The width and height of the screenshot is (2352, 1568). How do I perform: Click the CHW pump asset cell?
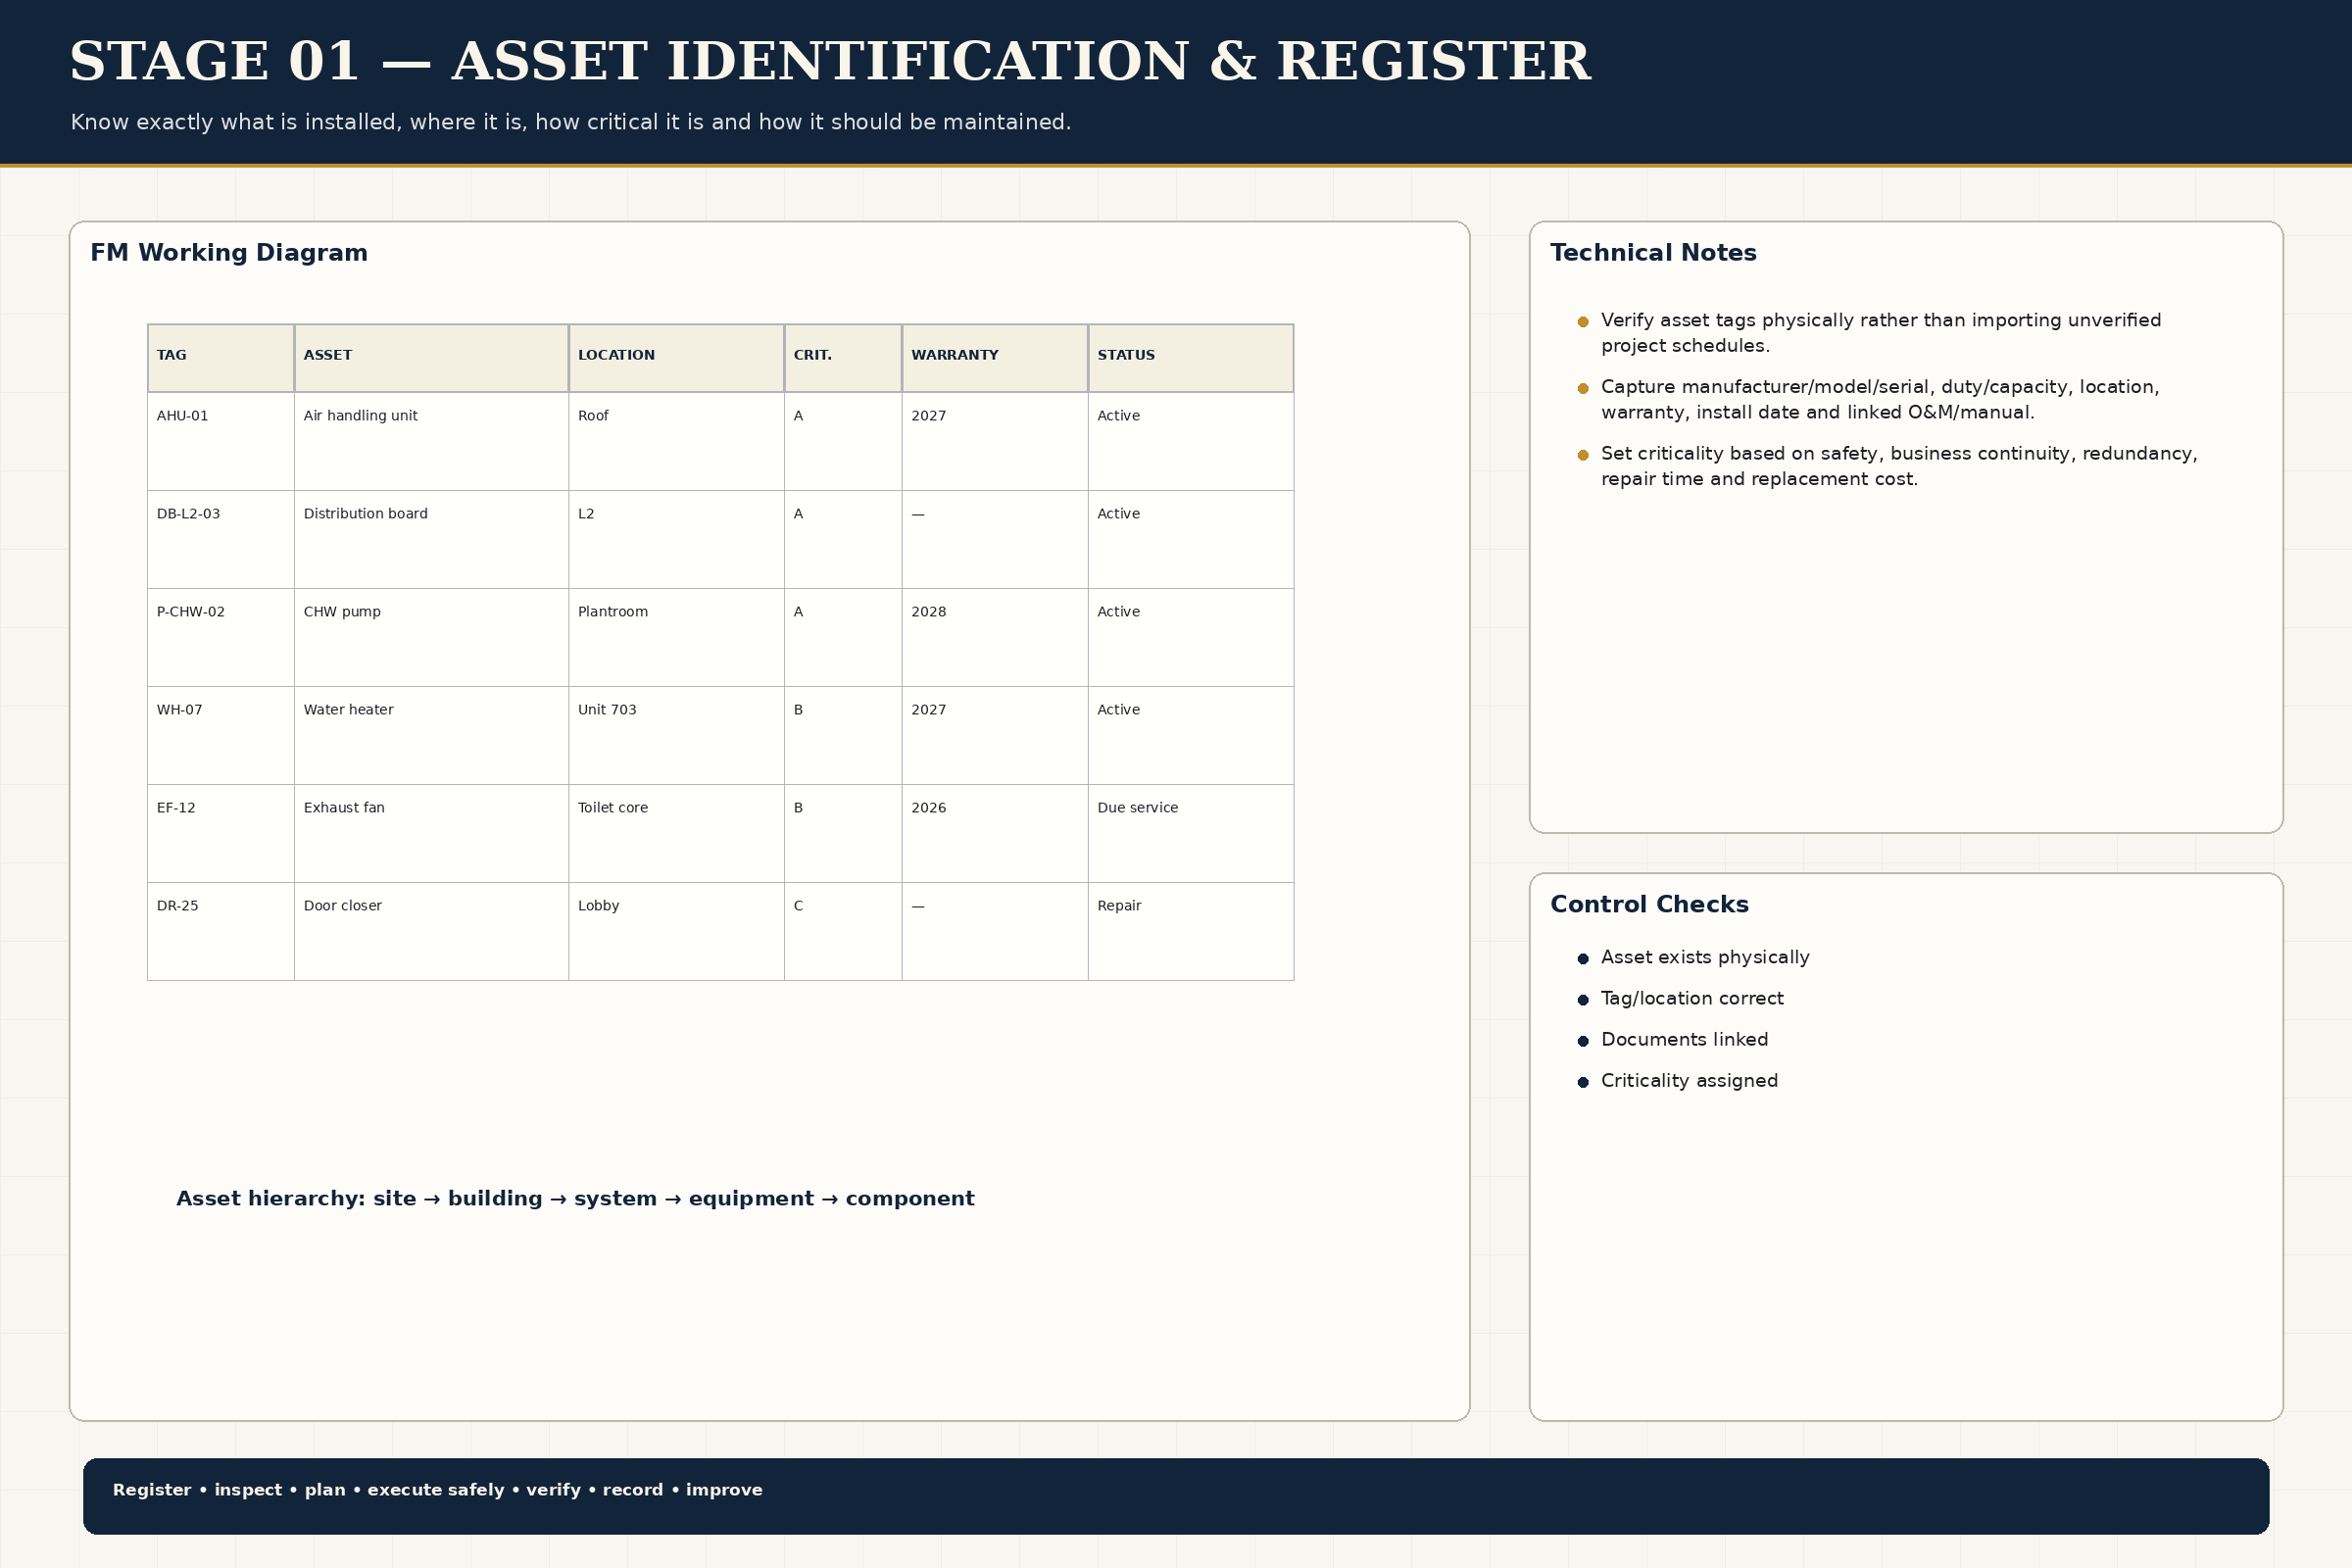pyautogui.click(x=431, y=637)
